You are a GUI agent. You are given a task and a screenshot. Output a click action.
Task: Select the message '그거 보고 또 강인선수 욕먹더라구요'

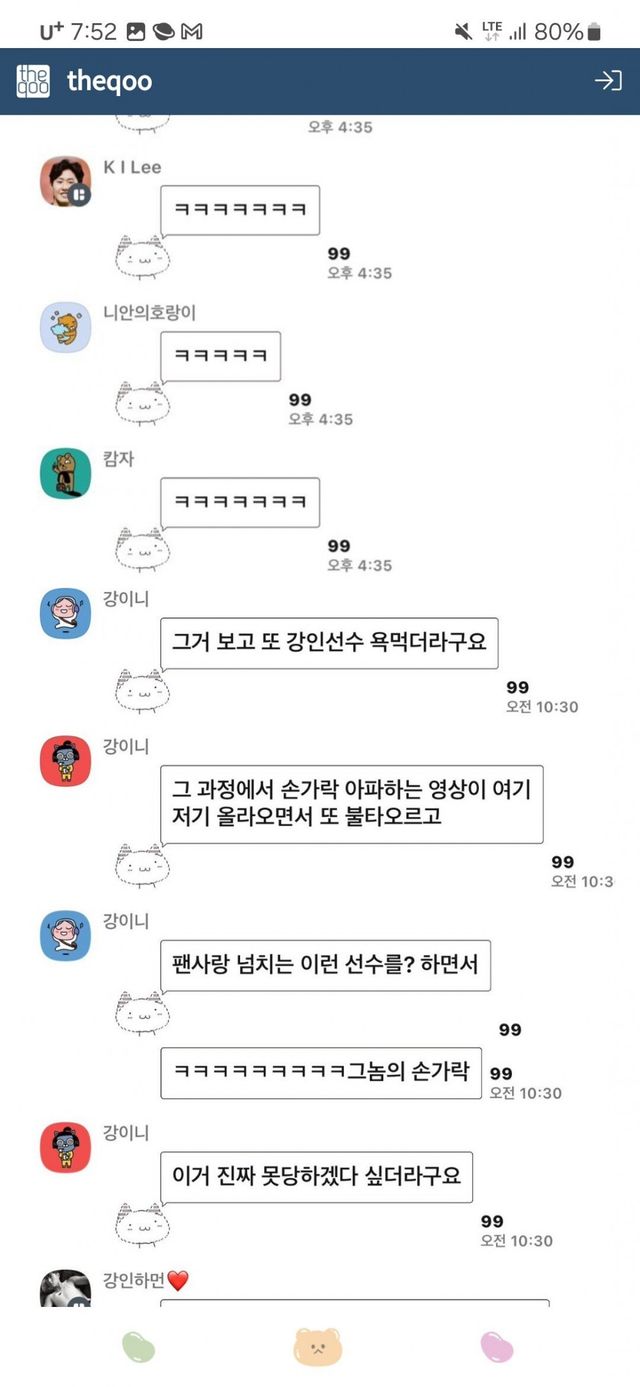(x=329, y=643)
